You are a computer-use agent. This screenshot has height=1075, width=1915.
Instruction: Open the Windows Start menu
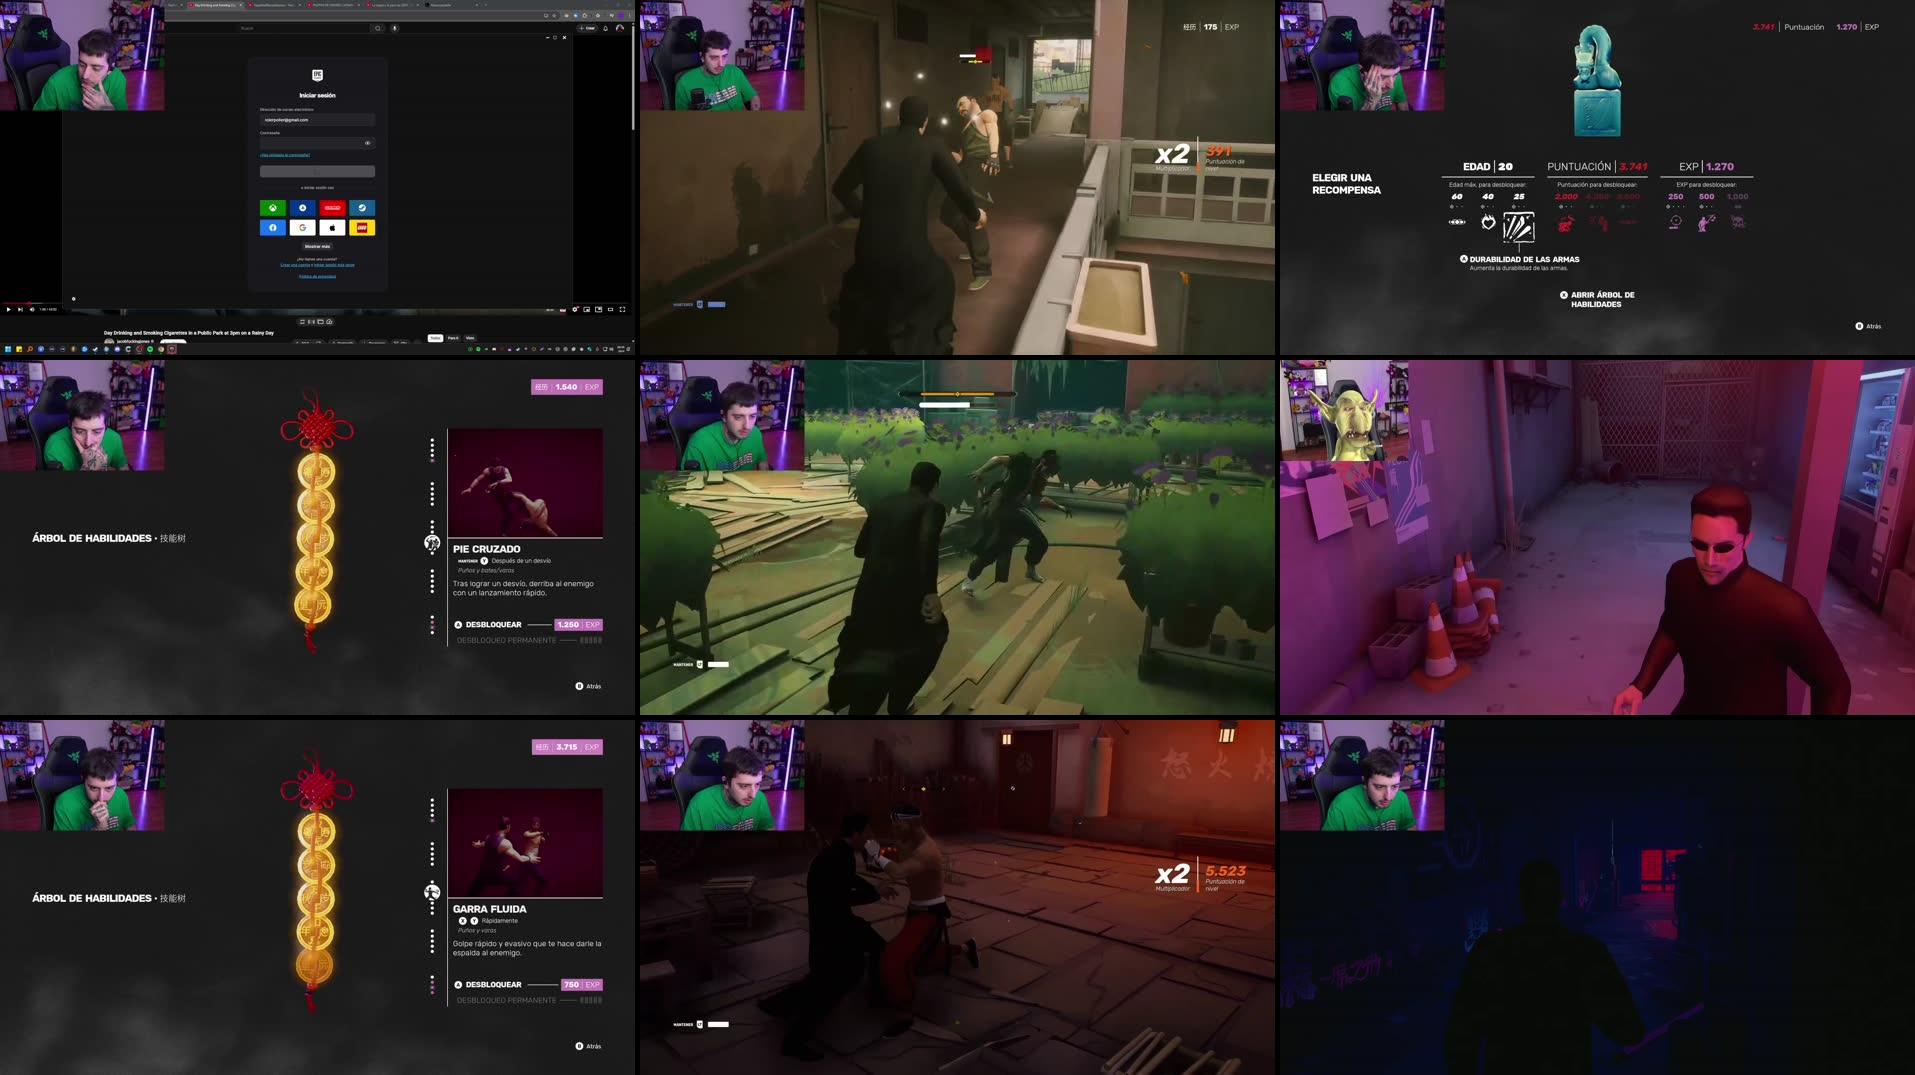[x=8, y=349]
